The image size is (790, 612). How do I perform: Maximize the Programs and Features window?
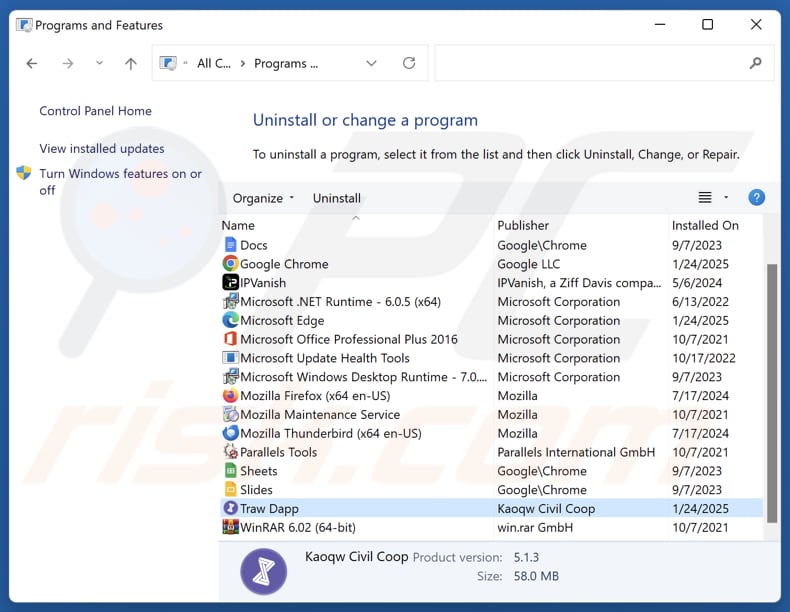click(707, 24)
